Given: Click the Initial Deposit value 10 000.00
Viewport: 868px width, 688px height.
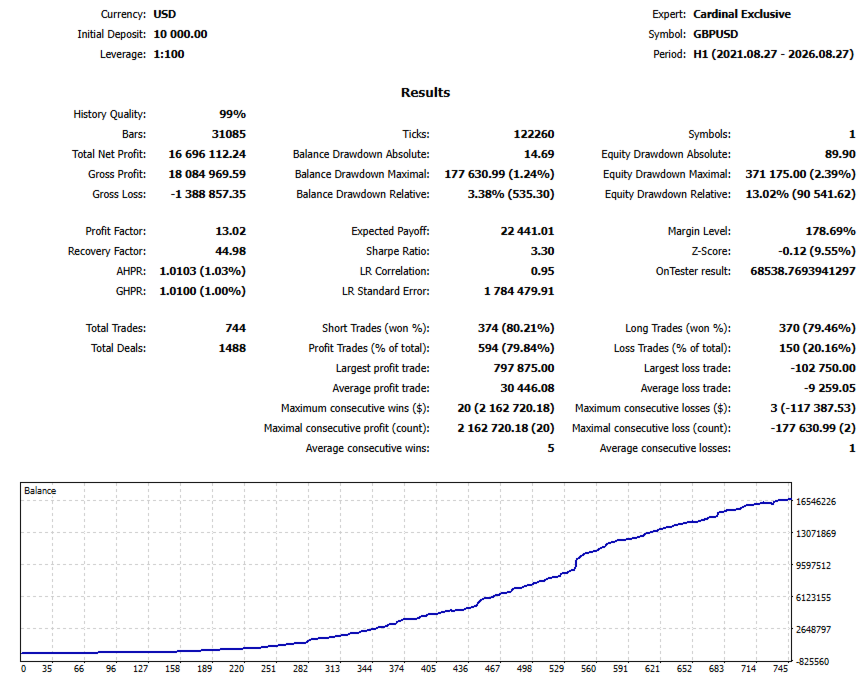Looking at the screenshot, I should point(180,34).
